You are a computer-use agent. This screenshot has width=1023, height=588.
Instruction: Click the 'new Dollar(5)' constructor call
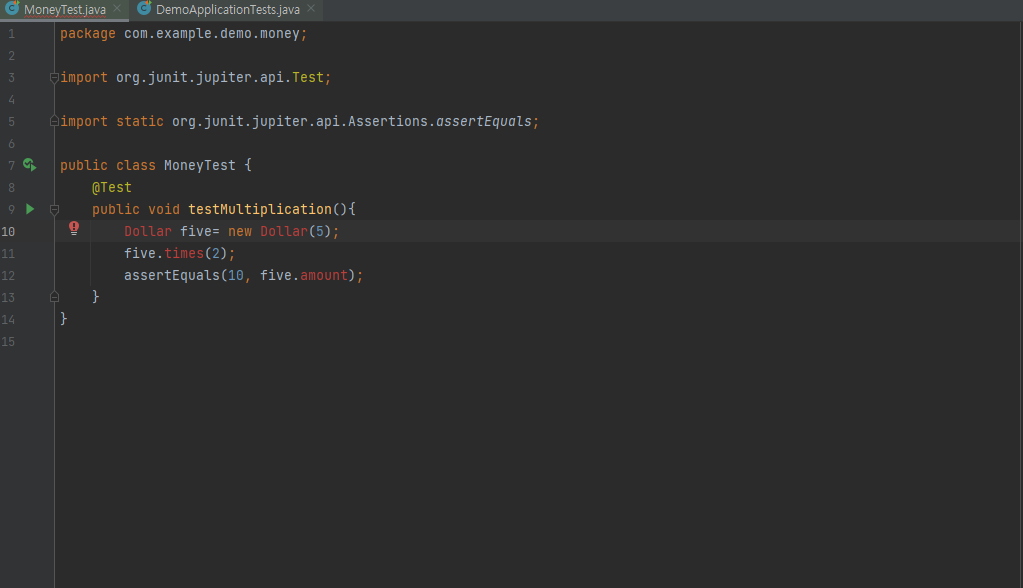pos(279,231)
